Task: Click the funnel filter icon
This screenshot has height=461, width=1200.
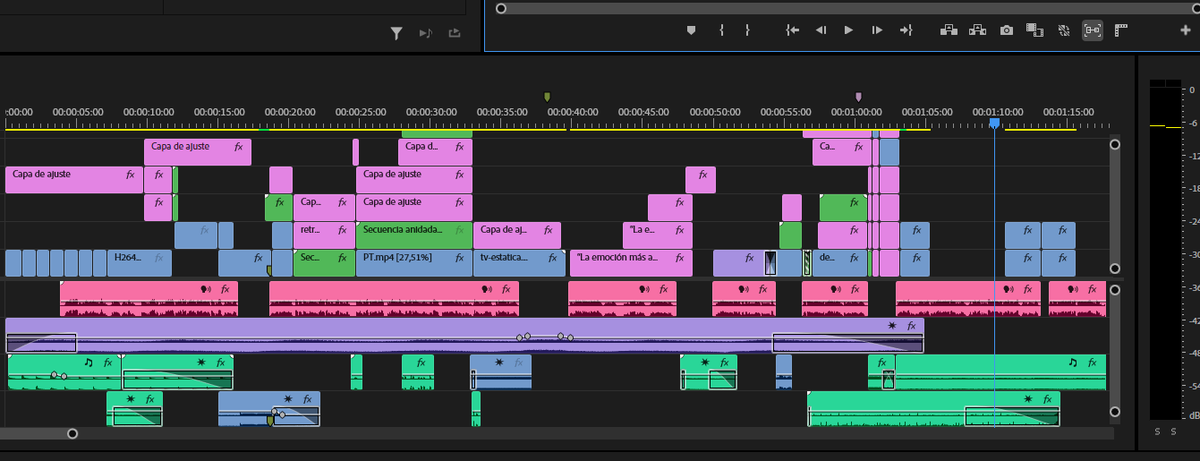Action: point(396,34)
